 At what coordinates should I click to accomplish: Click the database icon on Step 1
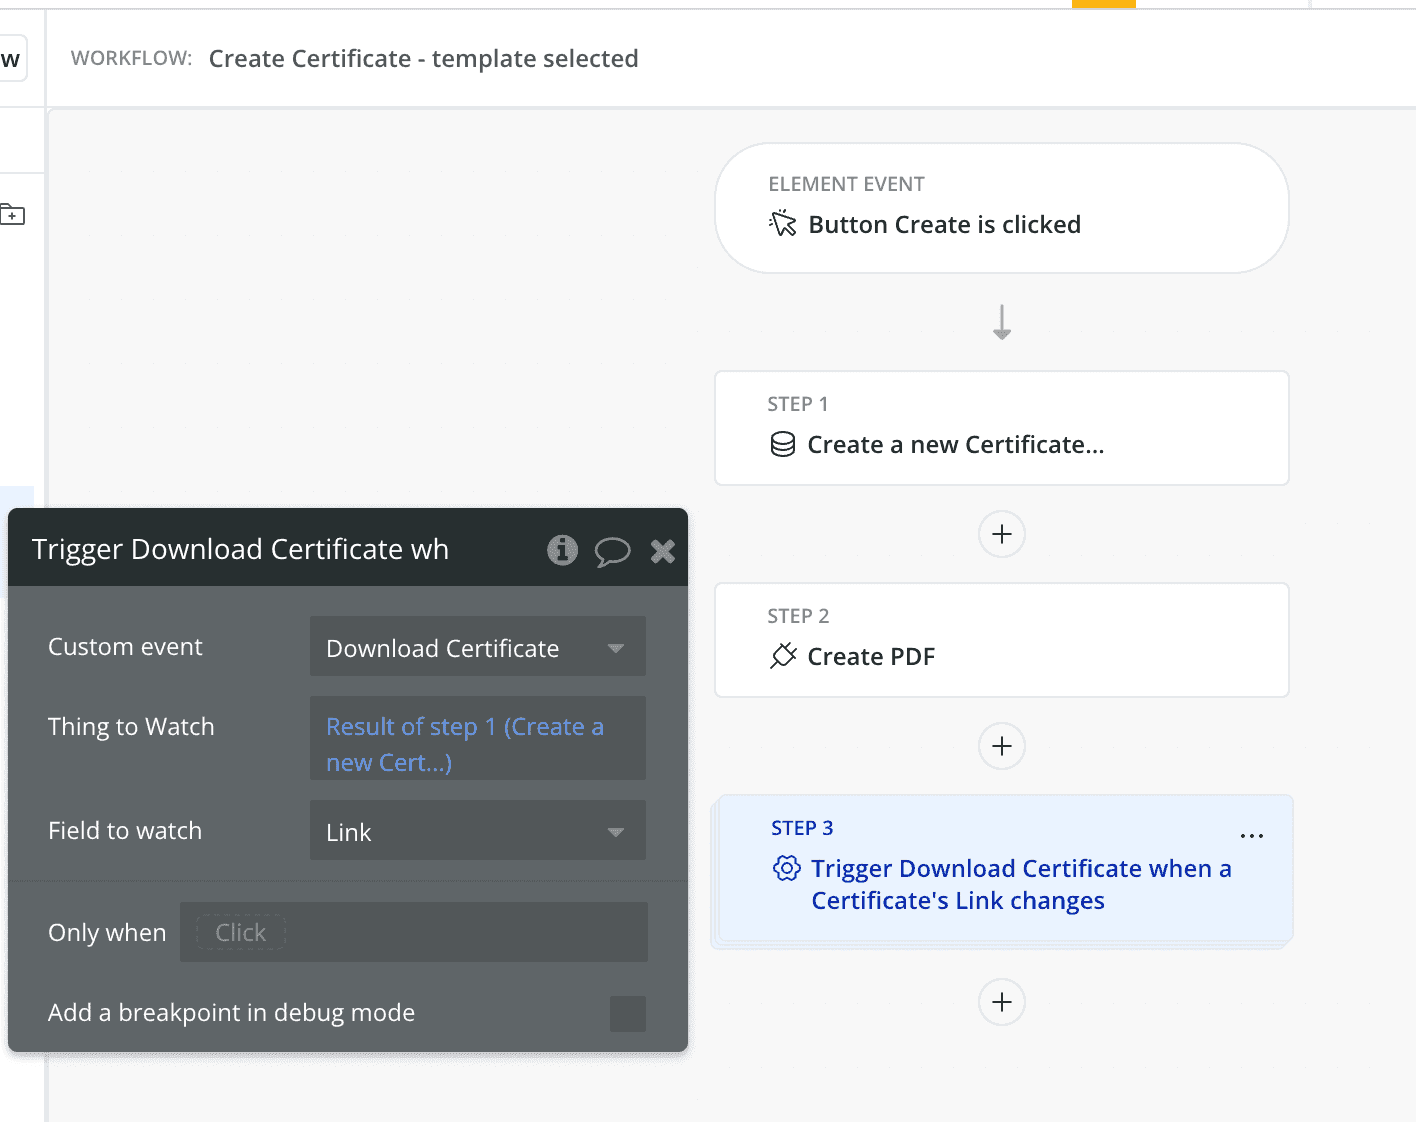click(783, 444)
